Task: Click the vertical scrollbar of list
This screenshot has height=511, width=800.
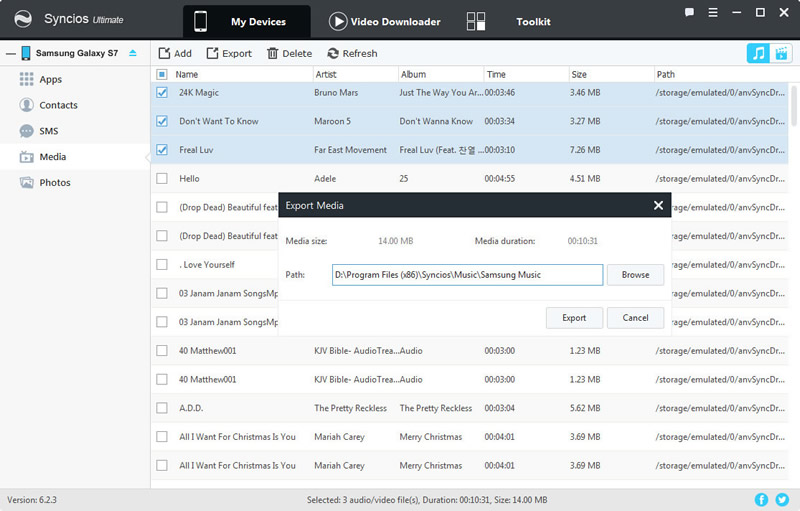Action: [x=794, y=106]
